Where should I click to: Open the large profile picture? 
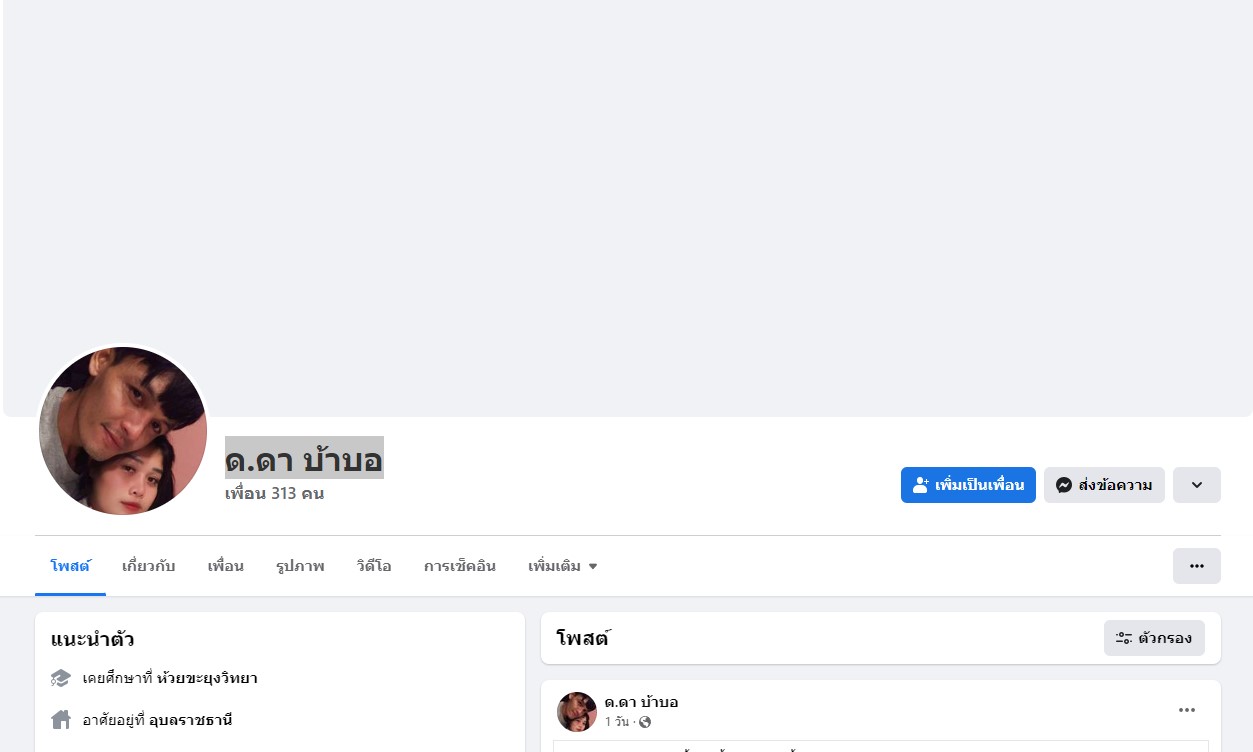123,431
